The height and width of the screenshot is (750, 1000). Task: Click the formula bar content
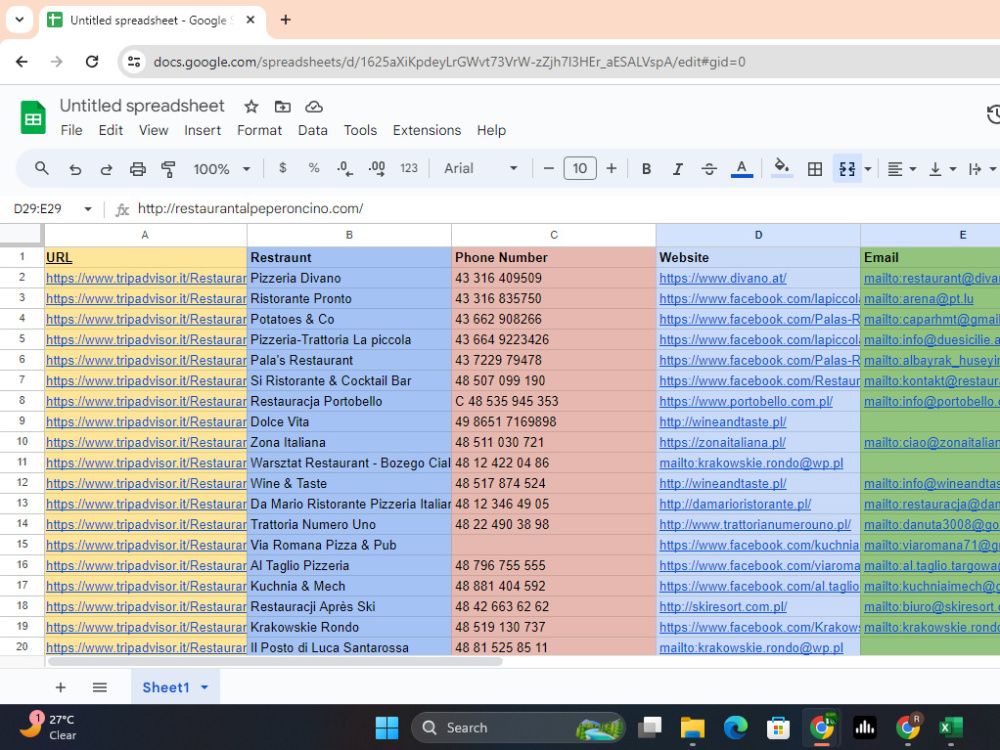coord(251,209)
